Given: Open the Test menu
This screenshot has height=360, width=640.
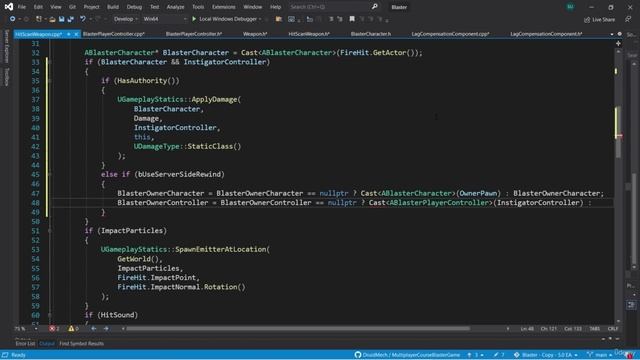Looking at the screenshot, I should tap(154, 7).
